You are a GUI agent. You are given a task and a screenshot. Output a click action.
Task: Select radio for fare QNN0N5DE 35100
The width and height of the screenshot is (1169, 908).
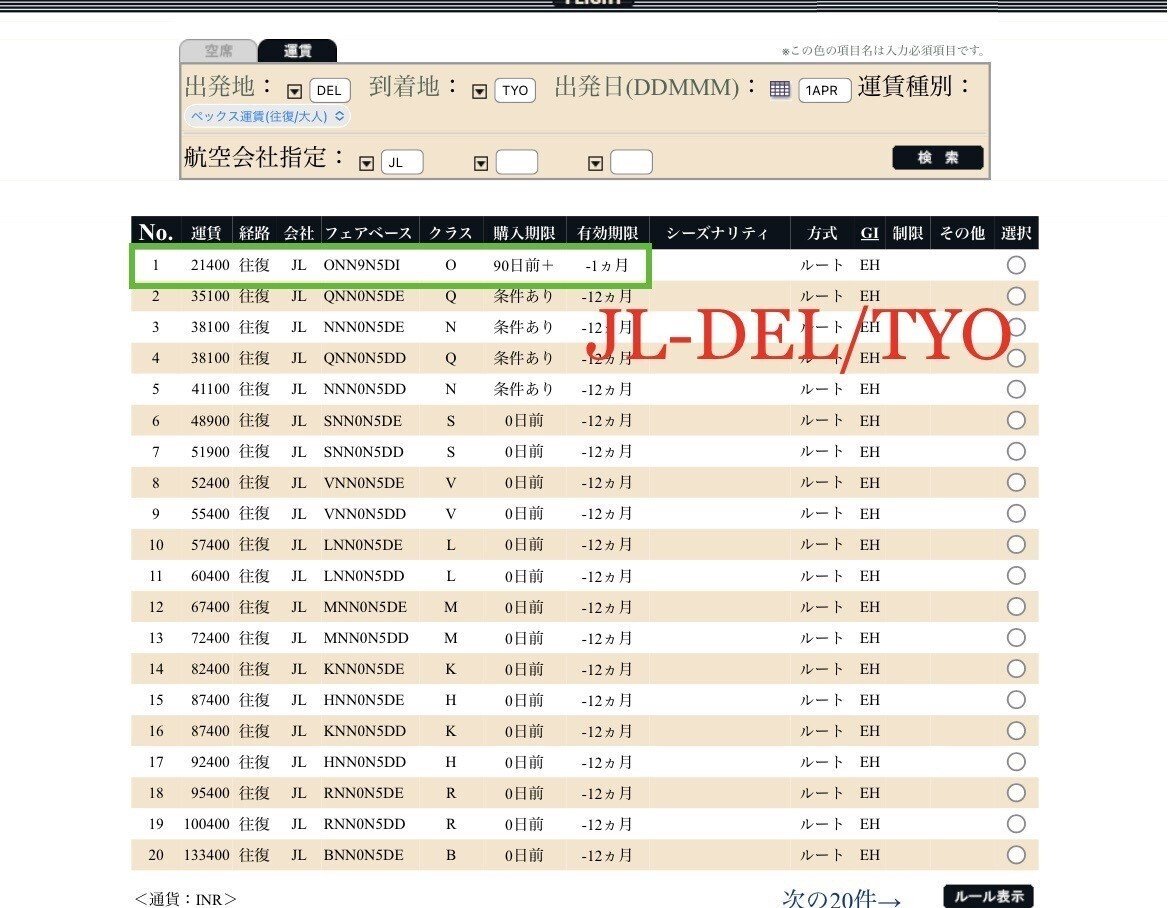coord(1015,296)
